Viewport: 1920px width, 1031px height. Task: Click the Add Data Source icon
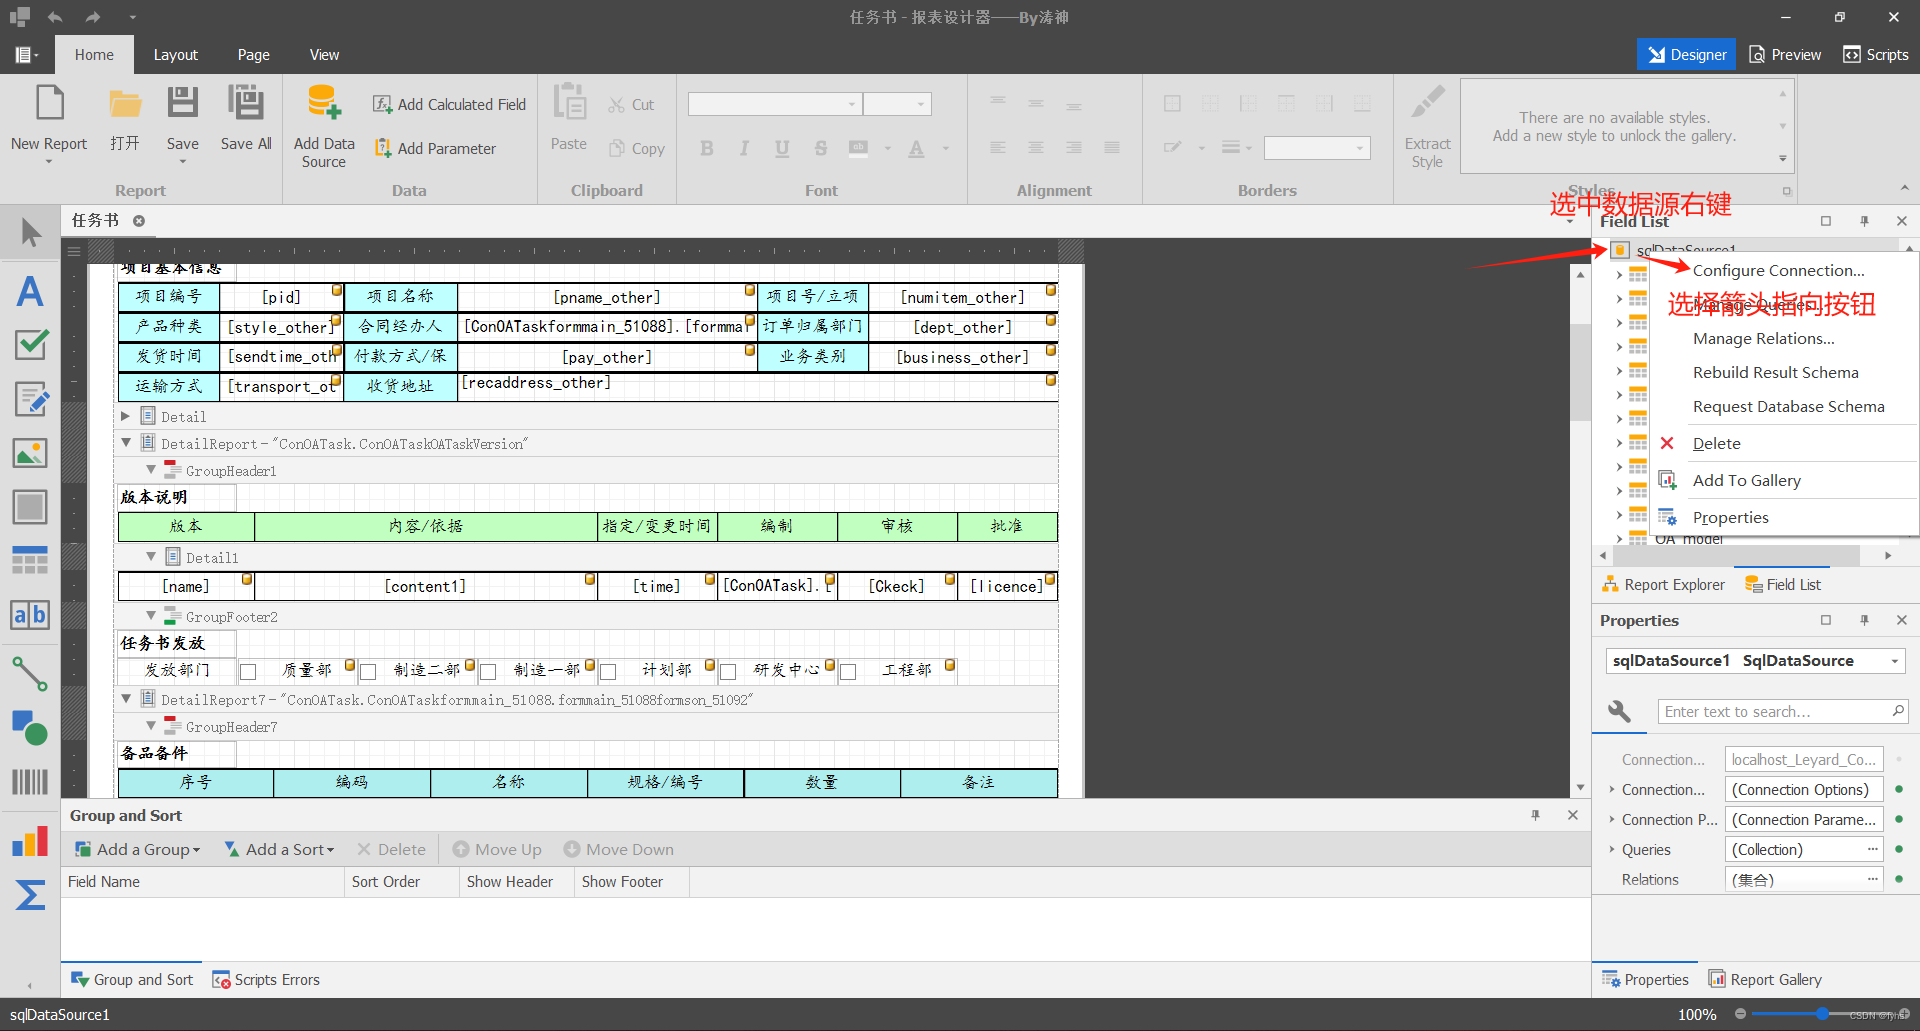click(x=324, y=103)
